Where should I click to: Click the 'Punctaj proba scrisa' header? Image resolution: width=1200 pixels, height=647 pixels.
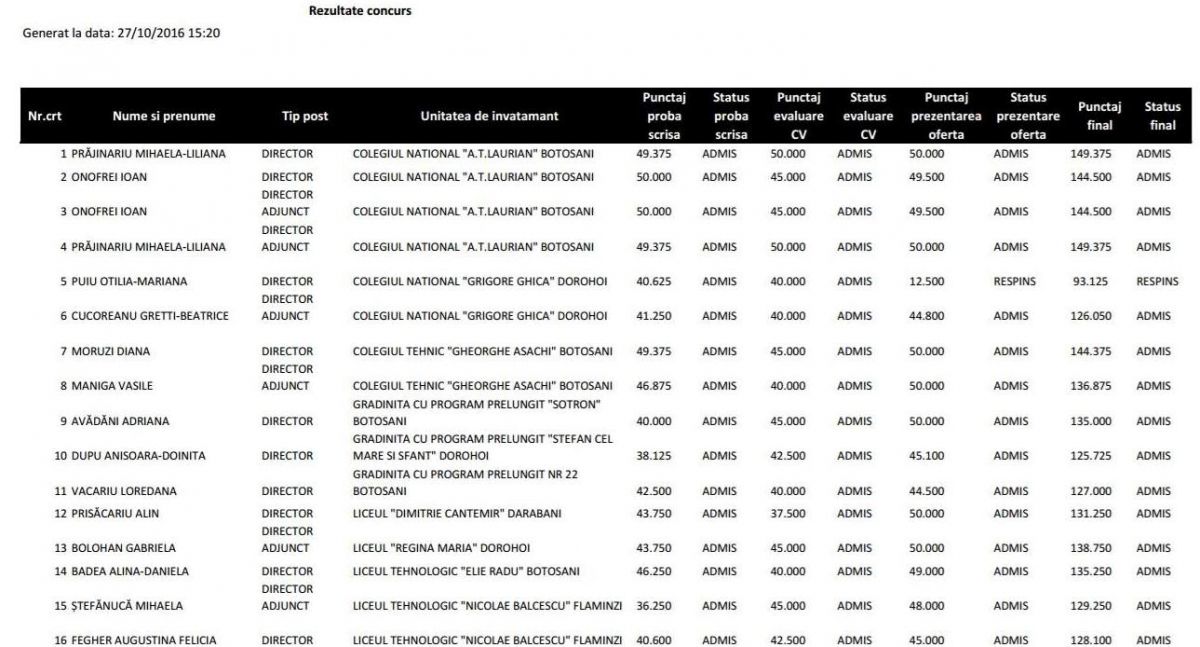click(663, 116)
